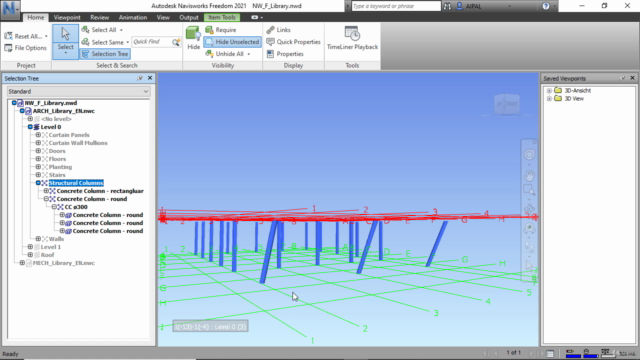Open the Select Same dropdown arrow
This screenshot has height=360, width=640.
(x=127, y=42)
